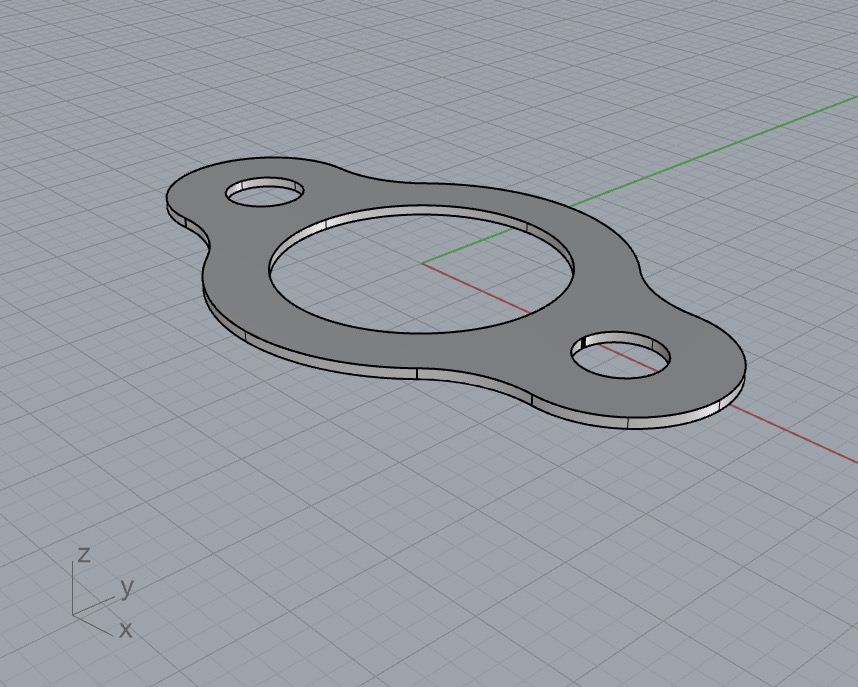This screenshot has height=687, width=858.
Task: Select the gasket's large center hole
Action: pyautogui.click(x=421, y=269)
